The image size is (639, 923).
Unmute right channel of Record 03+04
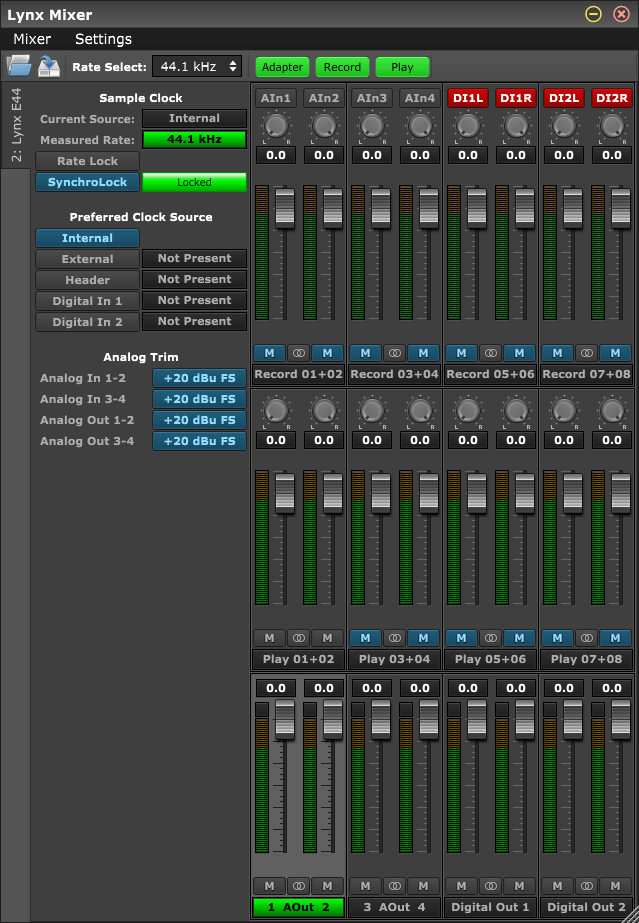tap(423, 353)
